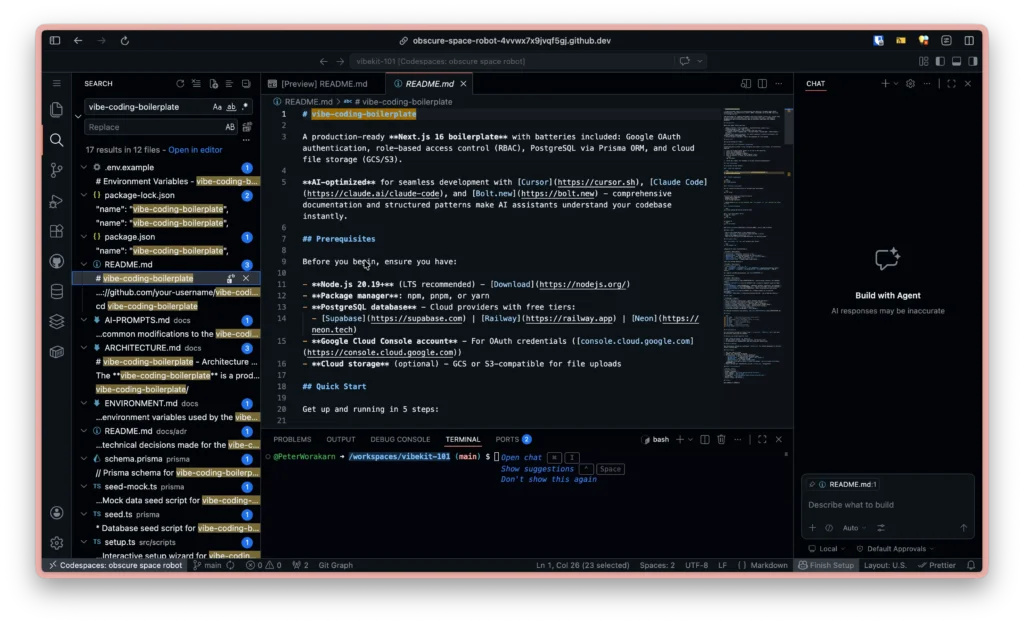The width and height of the screenshot is (1024, 625).
Task: Open the Accounts menu in activity bar
Action: tap(57, 513)
